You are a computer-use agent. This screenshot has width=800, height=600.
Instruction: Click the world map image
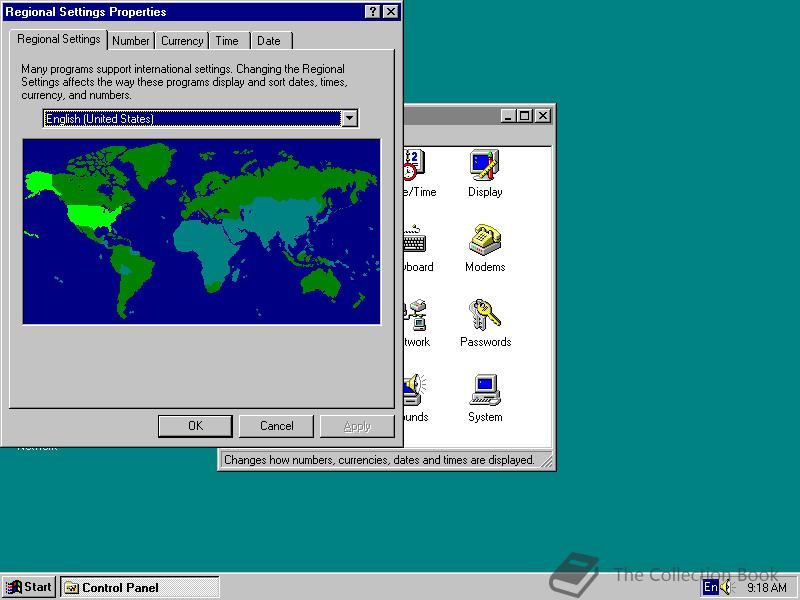point(202,232)
